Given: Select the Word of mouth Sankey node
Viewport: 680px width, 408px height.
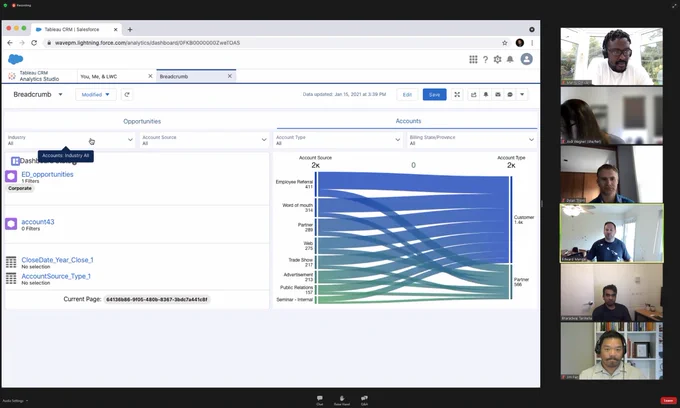Looking at the screenshot, I should [x=316, y=207].
